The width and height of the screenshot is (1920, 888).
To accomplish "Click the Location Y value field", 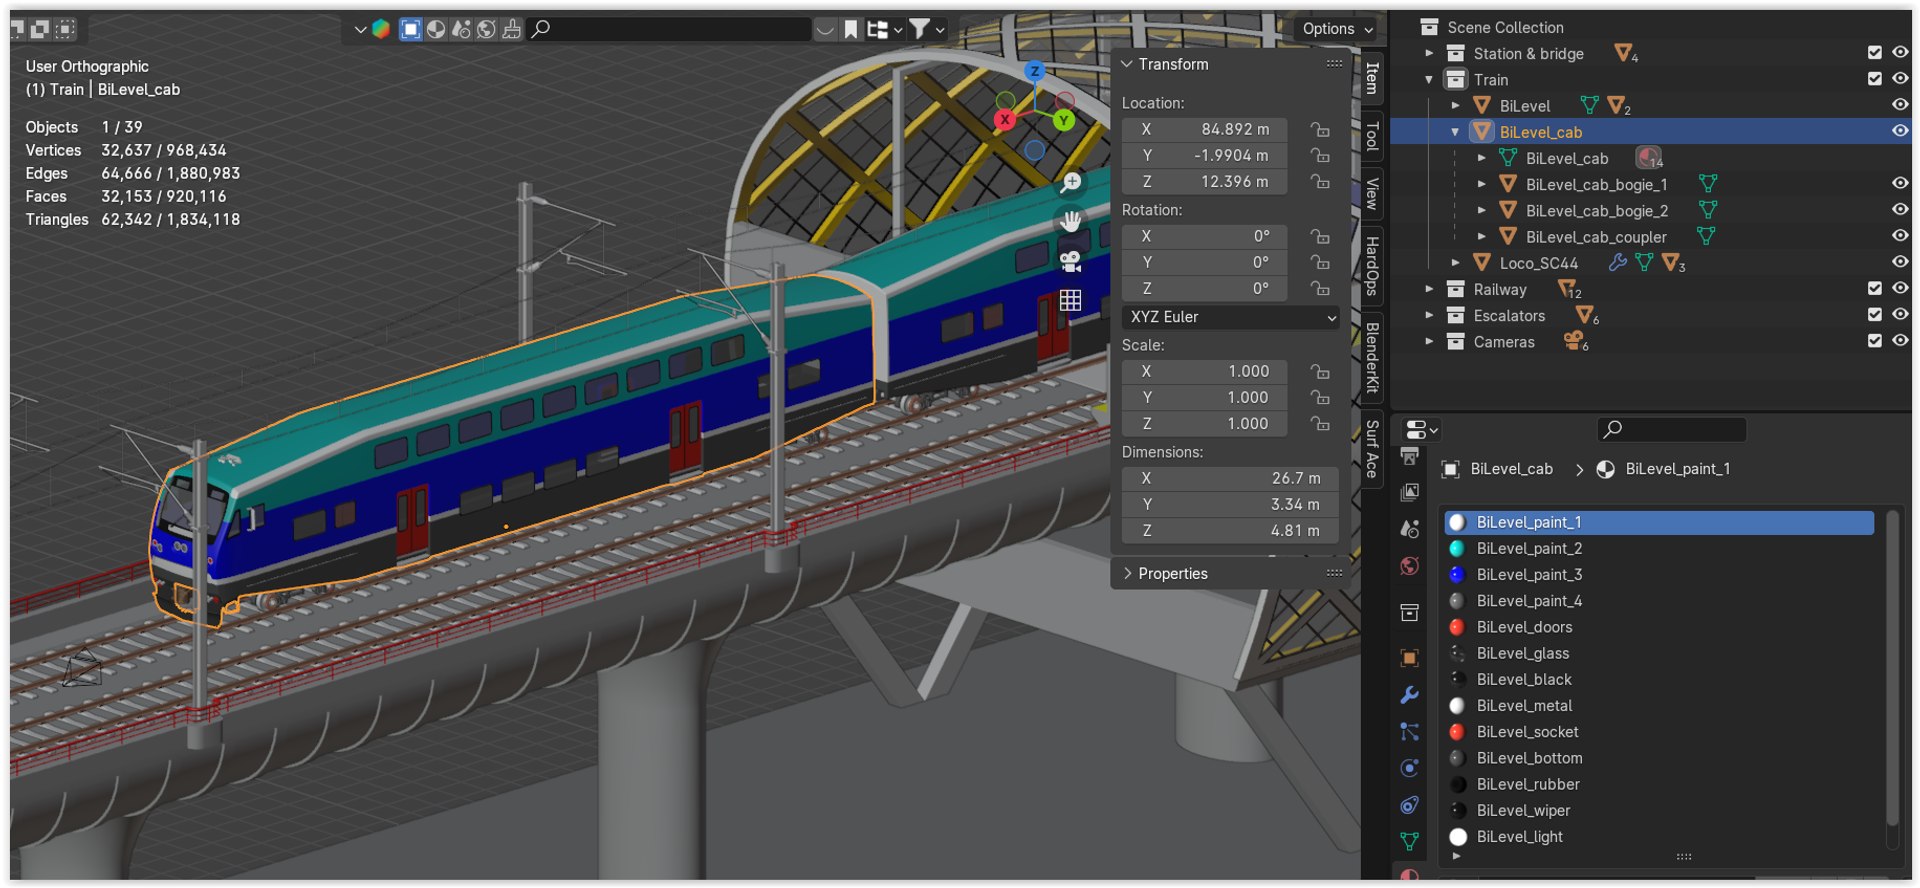I will (x=1204, y=155).
